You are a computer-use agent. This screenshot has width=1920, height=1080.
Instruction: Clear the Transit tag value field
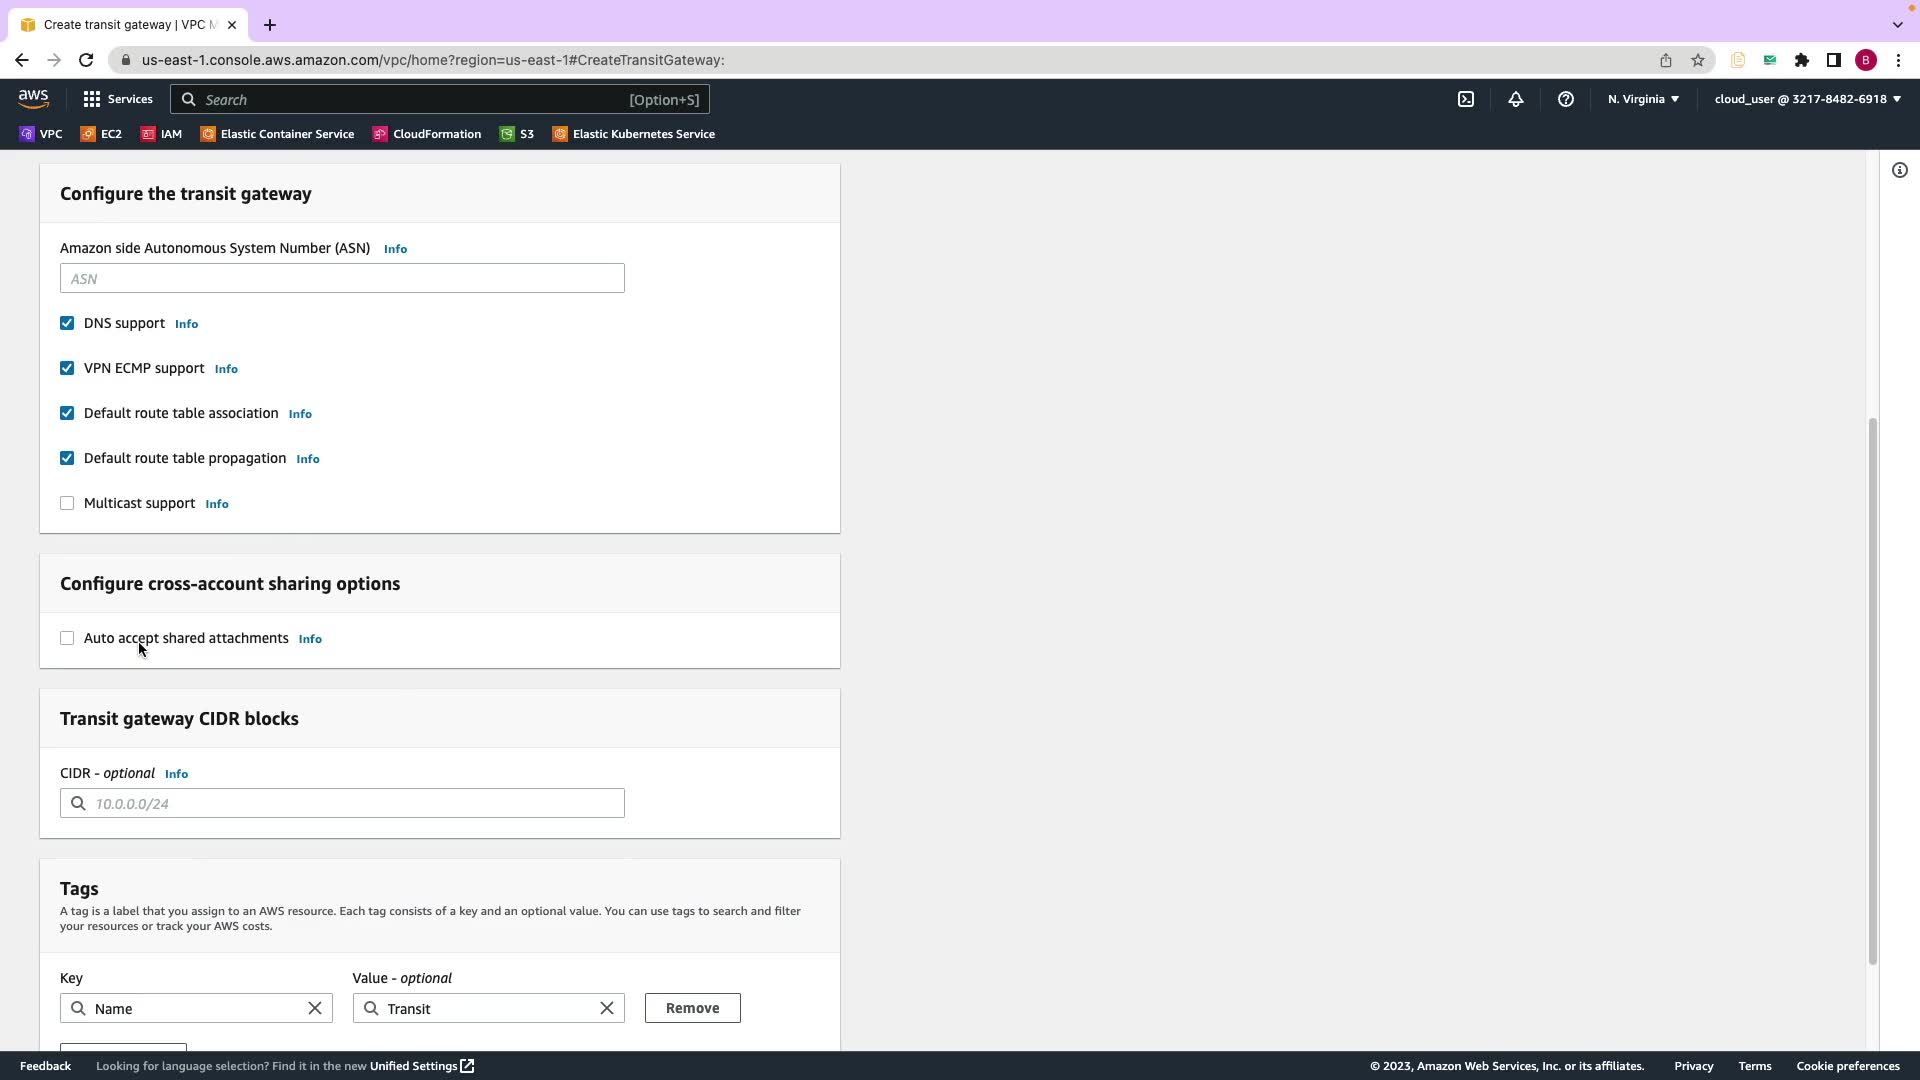(x=606, y=1008)
